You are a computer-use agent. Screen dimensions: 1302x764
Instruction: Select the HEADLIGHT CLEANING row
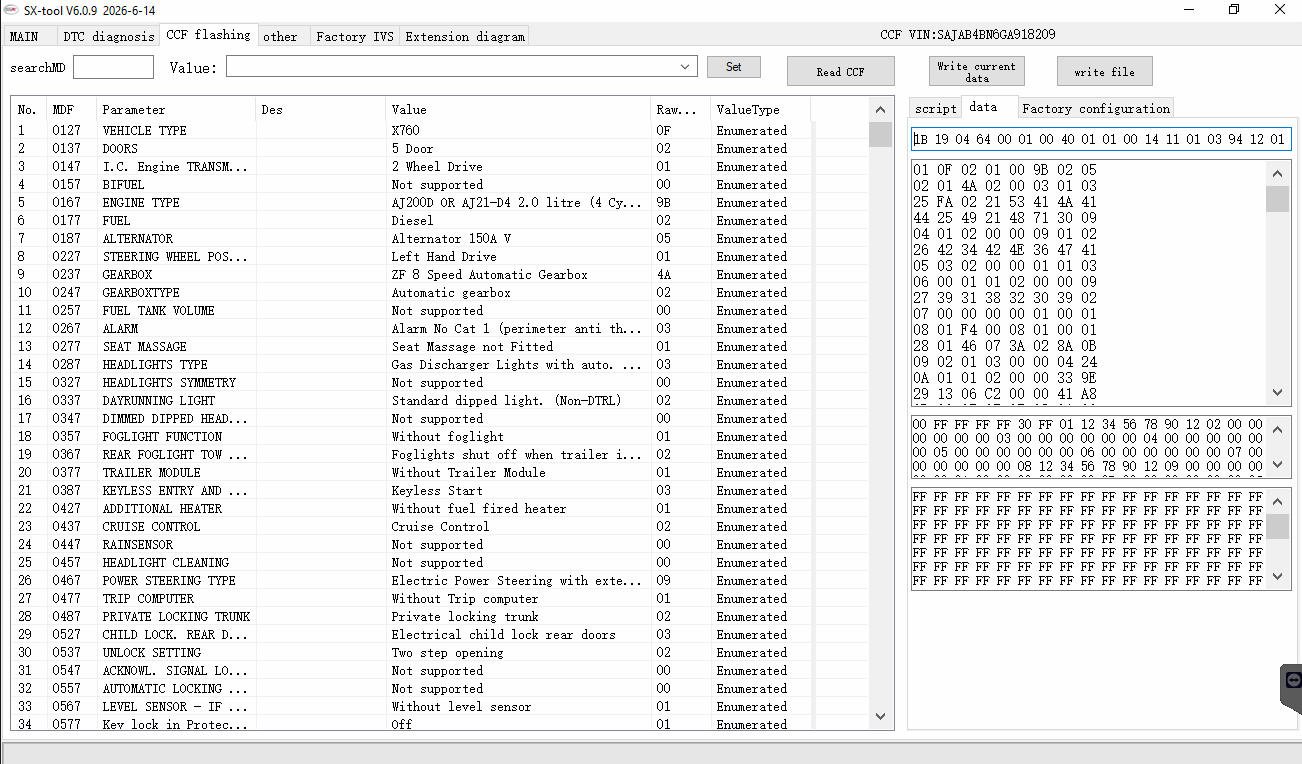coord(440,563)
